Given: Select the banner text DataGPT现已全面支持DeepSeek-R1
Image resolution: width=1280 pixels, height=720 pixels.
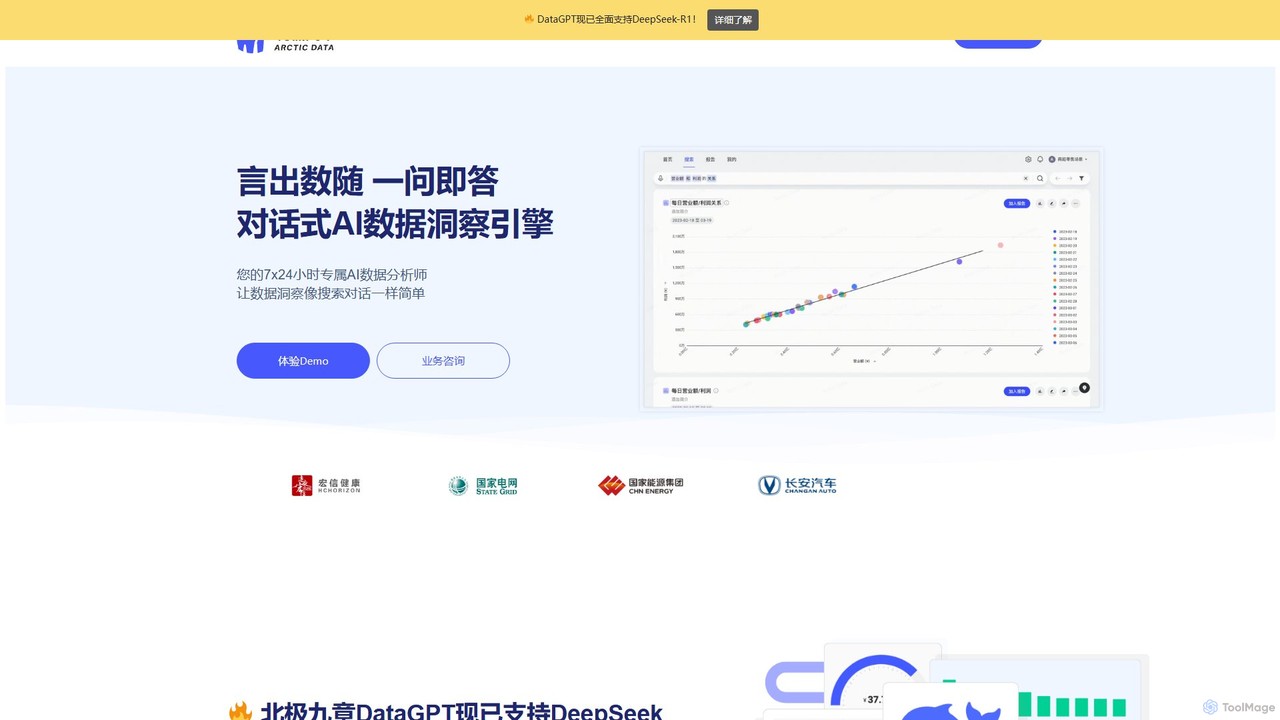Looking at the screenshot, I should 616,20.
